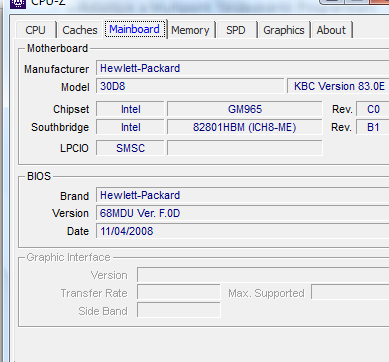This screenshot has height=362, width=389.
Task: Click the 82801HBM (ICH8-ME) field
Action: (245, 127)
